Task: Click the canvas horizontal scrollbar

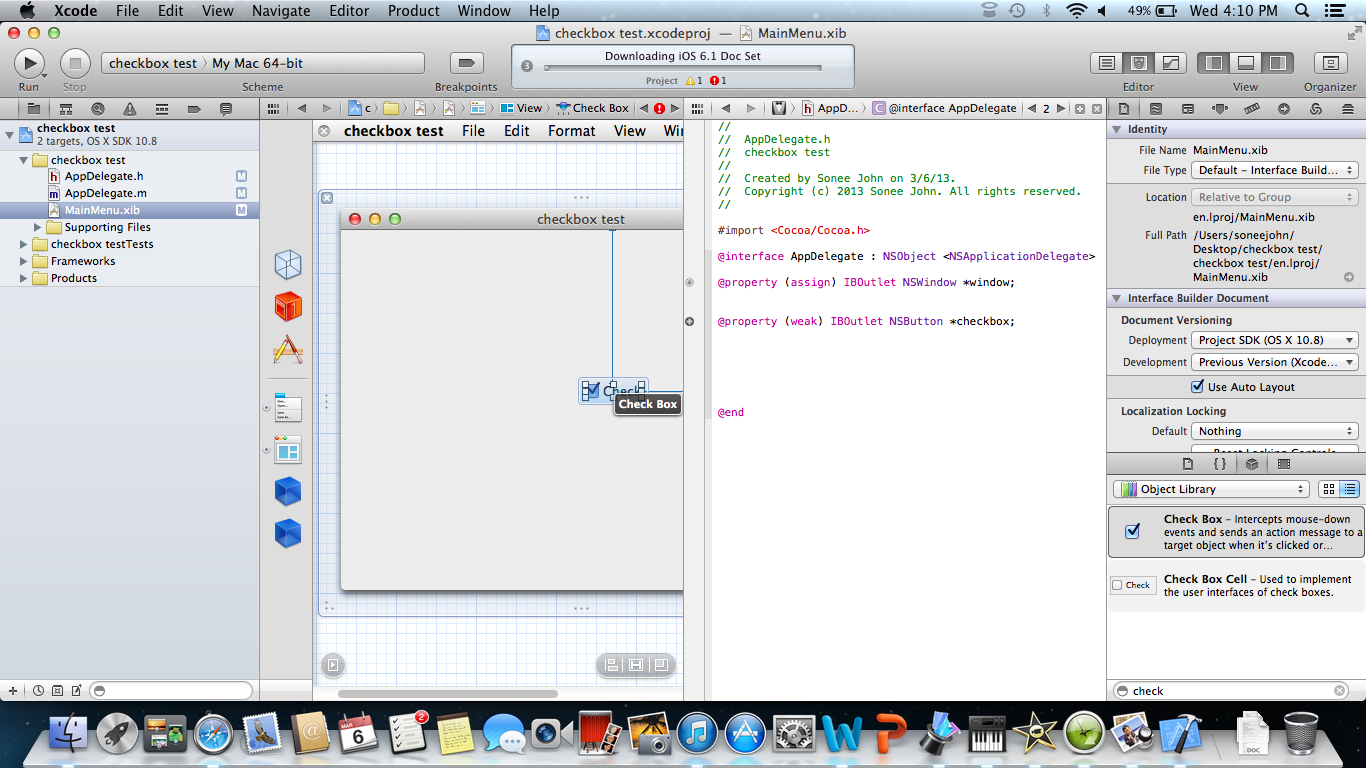Action: tap(448, 693)
